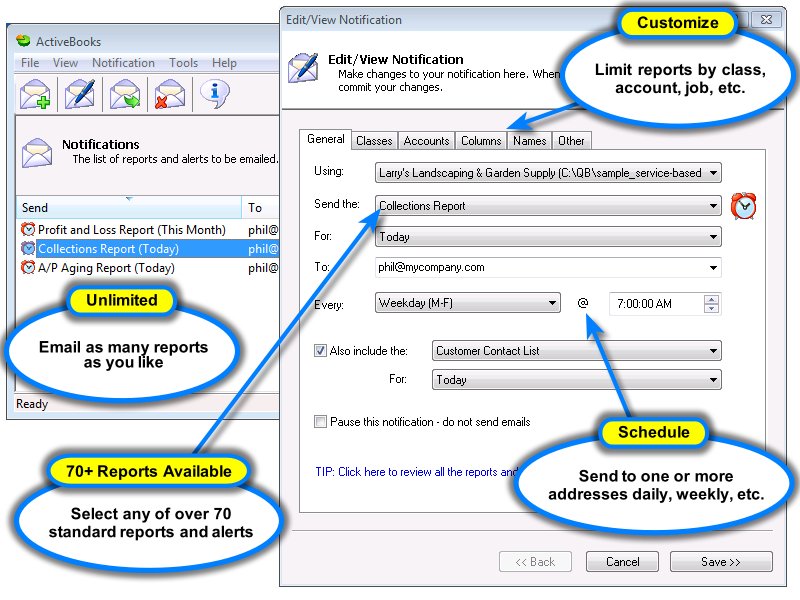Click the Cancel button

pyautogui.click(x=622, y=562)
